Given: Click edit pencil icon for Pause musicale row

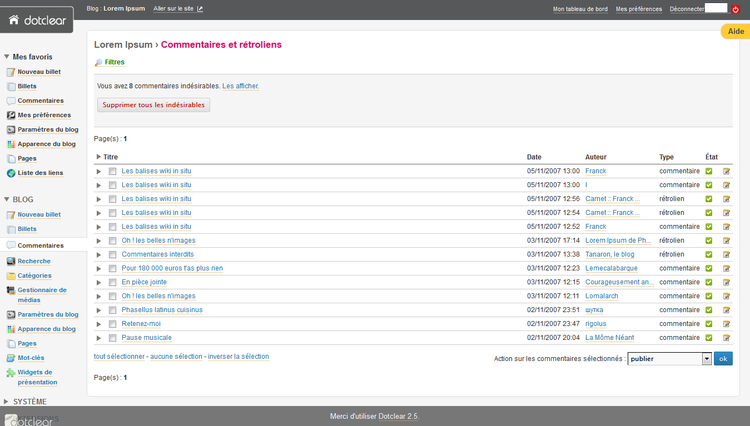Looking at the screenshot, I should (x=727, y=338).
